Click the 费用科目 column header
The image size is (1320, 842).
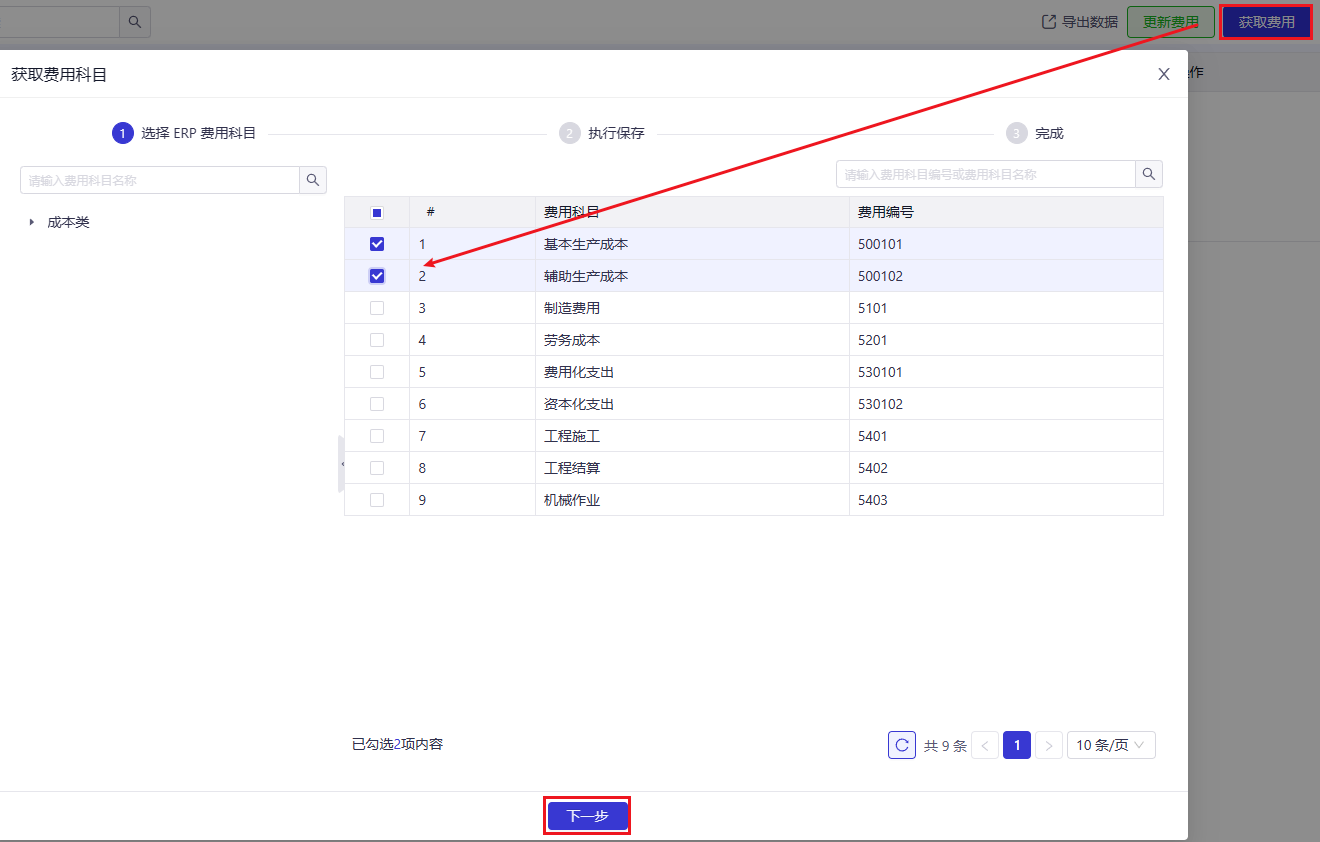click(692, 212)
